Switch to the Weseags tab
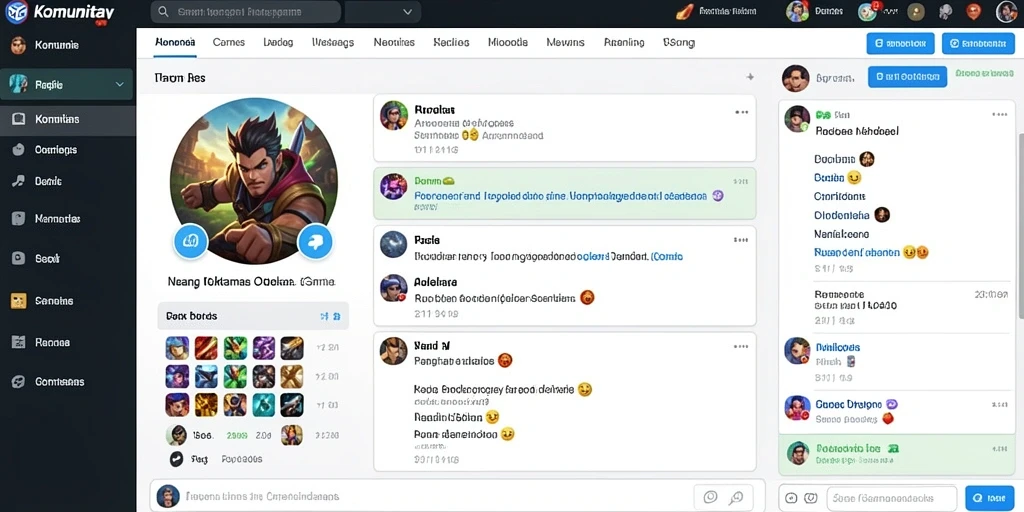 coord(333,42)
